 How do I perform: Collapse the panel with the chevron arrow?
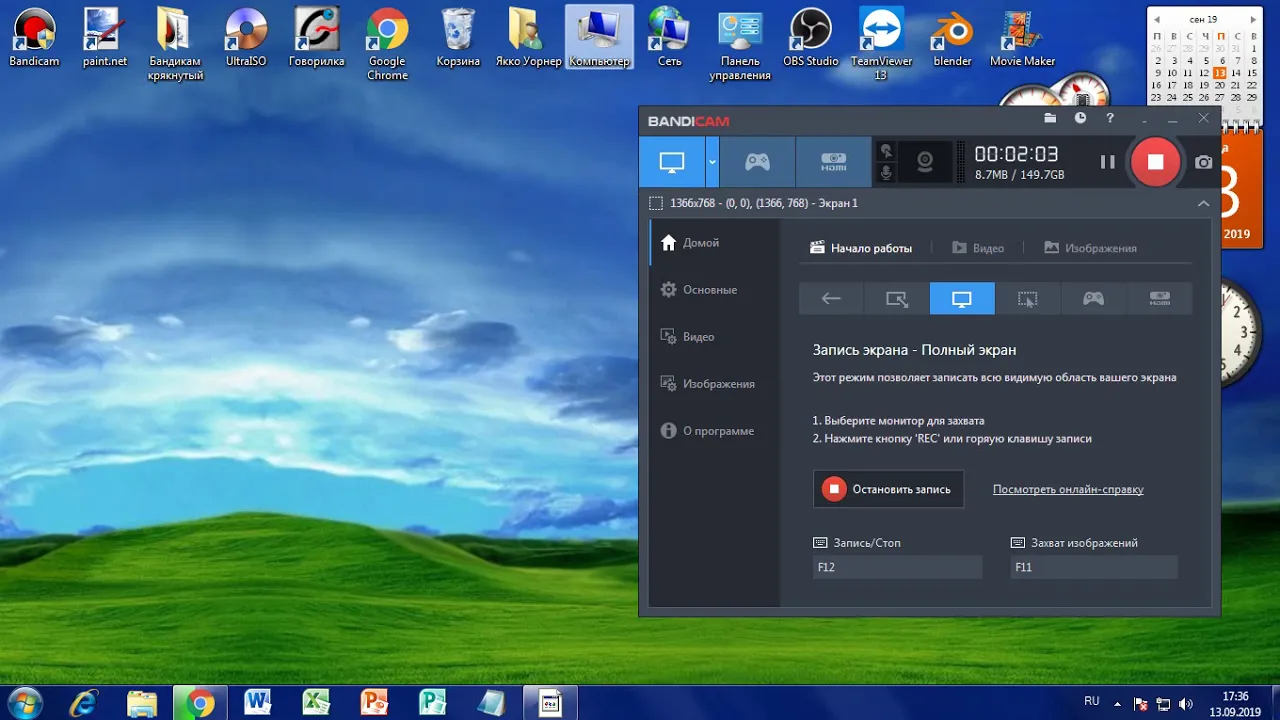(x=1203, y=203)
